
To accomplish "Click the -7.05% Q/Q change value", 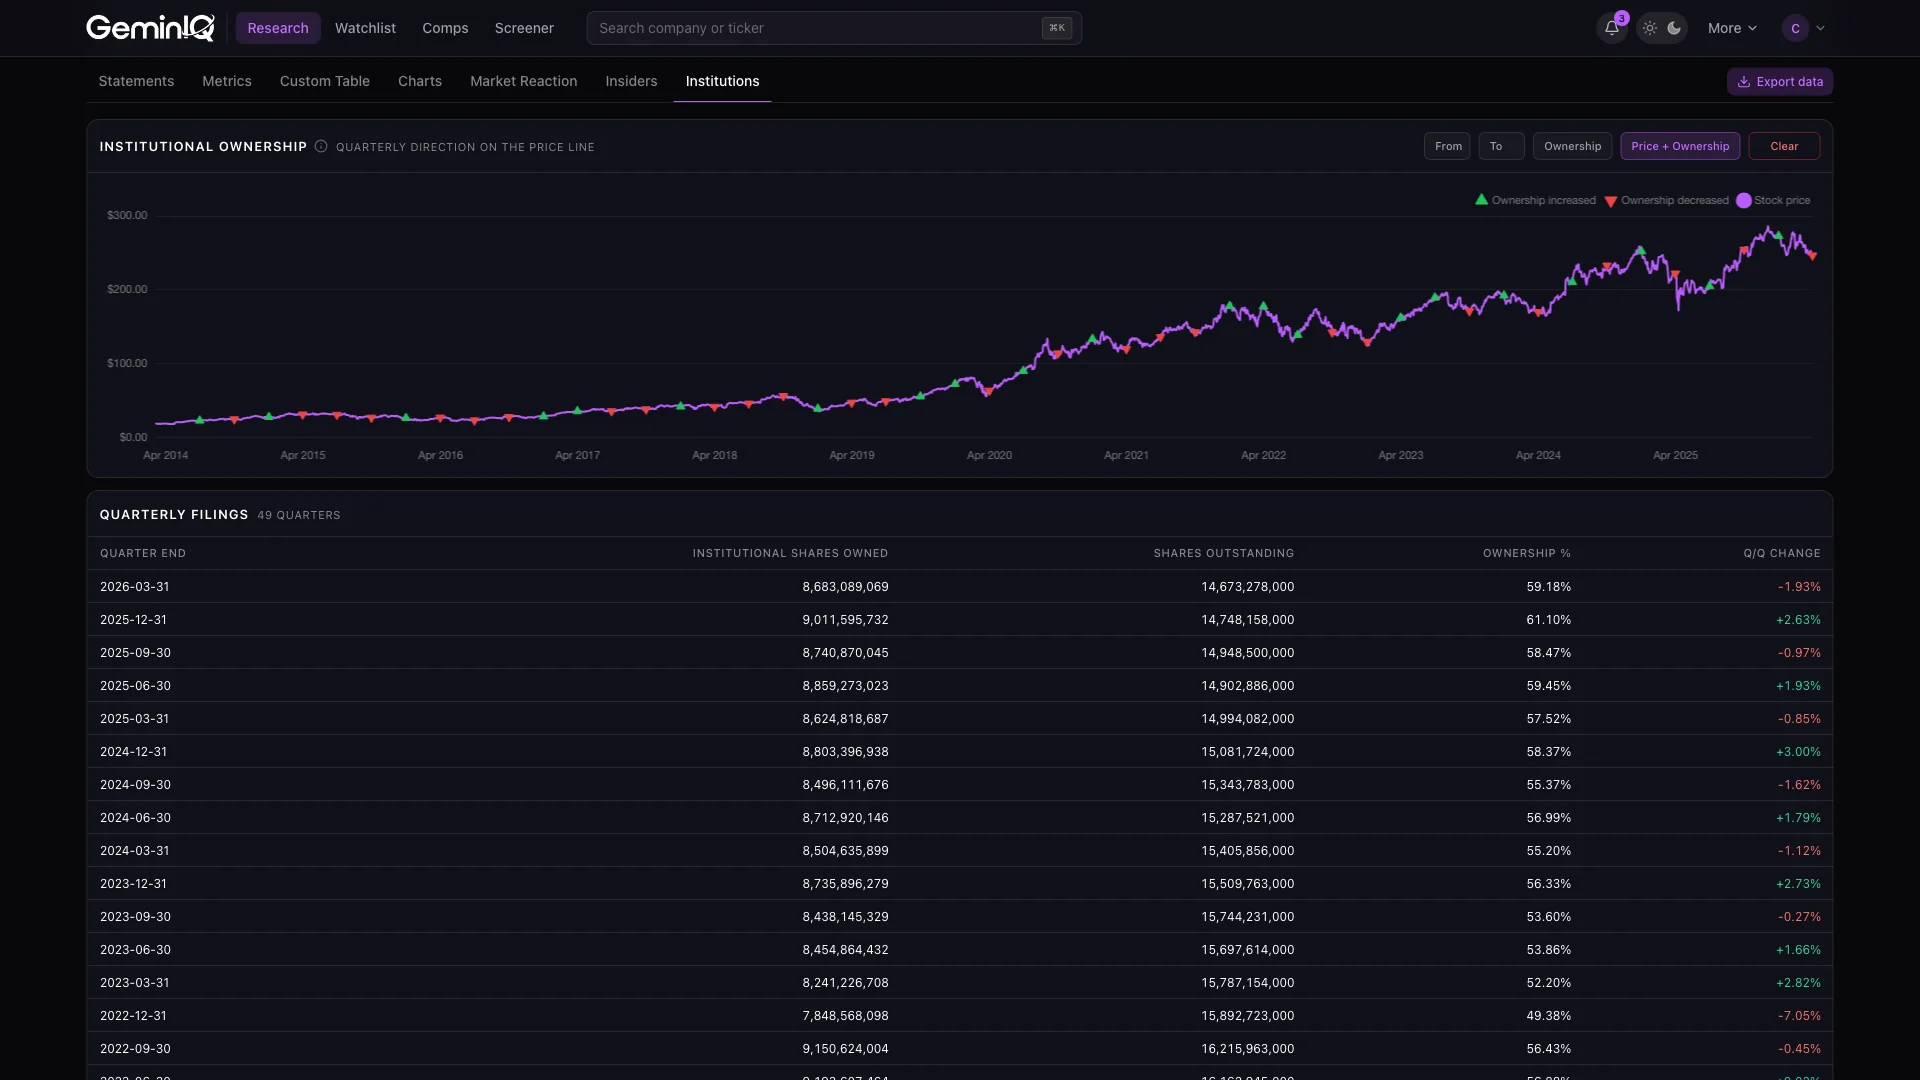I will click(x=1799, y=1016).
